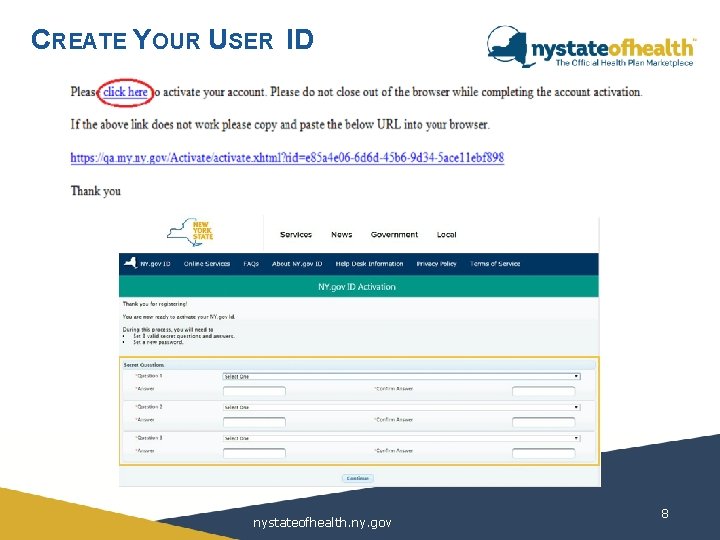Open Privacy Policy page
This screenshot has width=720, height=540.
436,264
